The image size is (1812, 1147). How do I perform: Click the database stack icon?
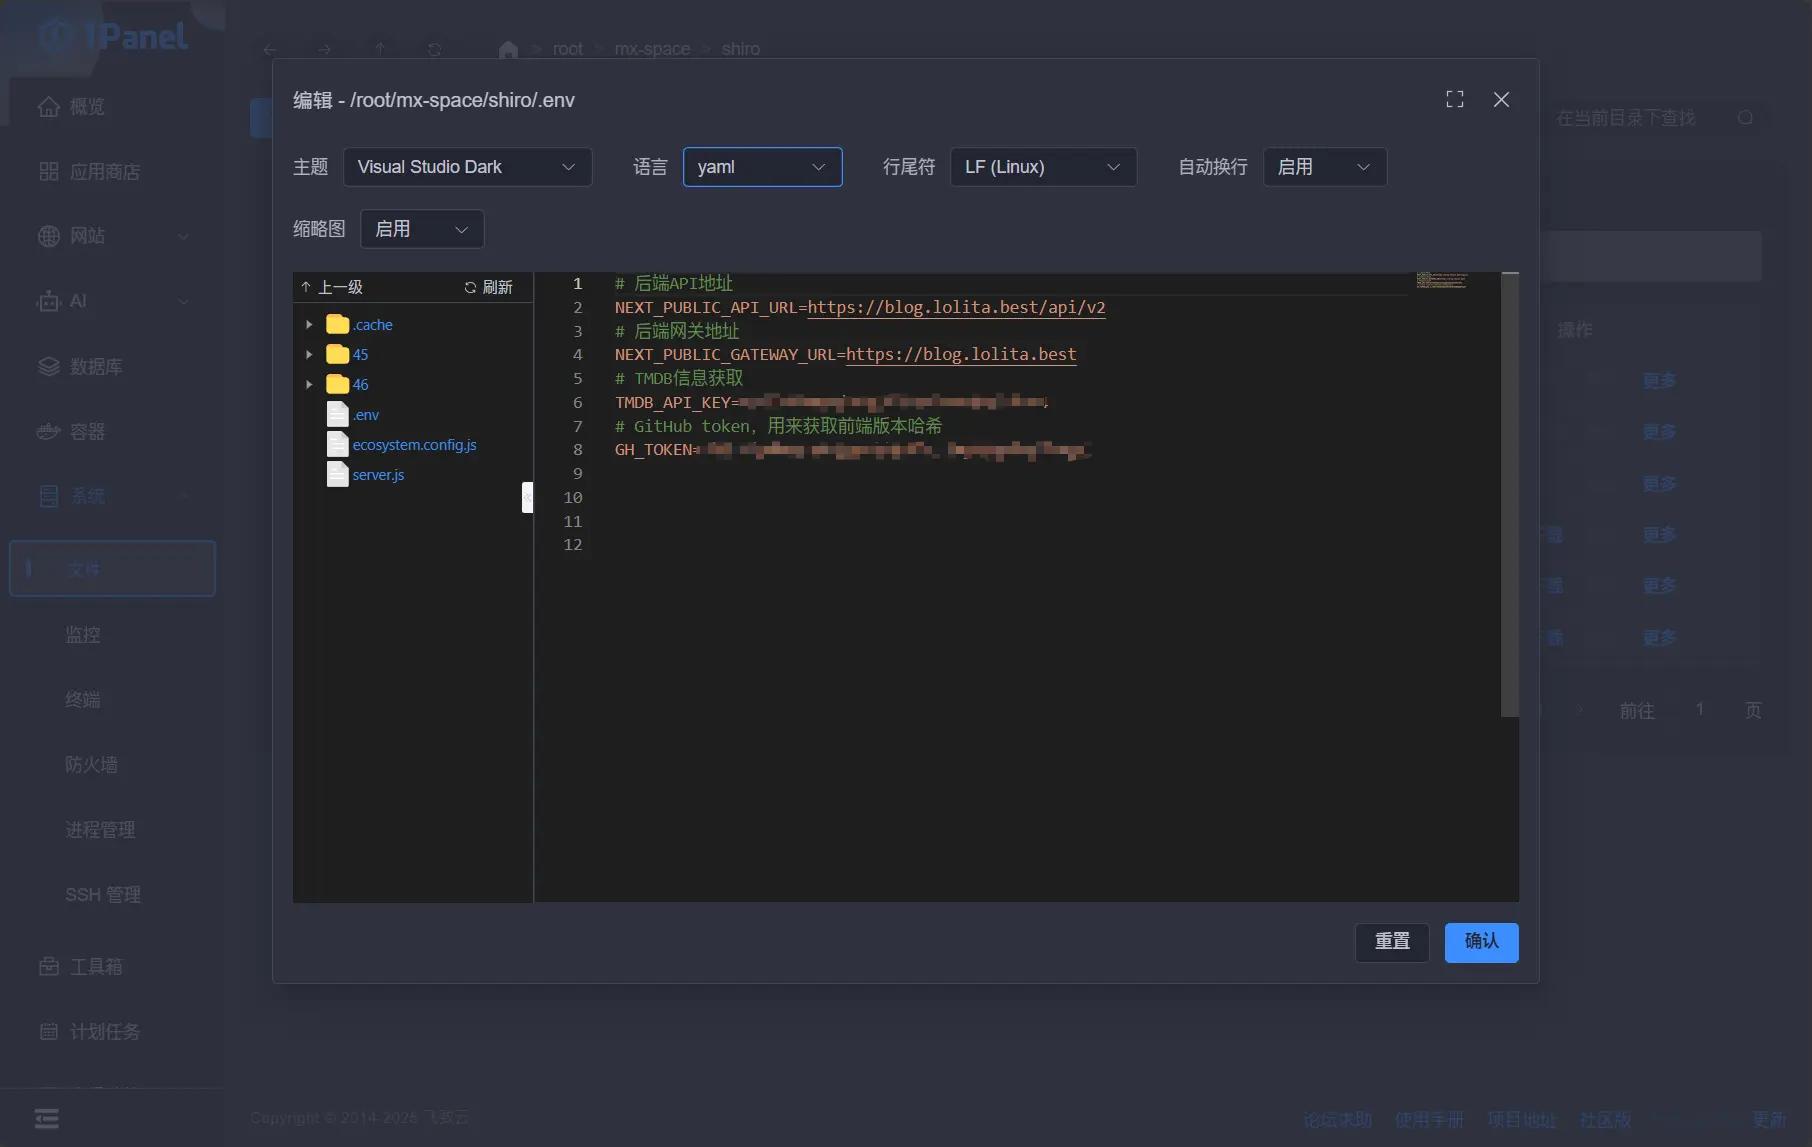point(49,367)
